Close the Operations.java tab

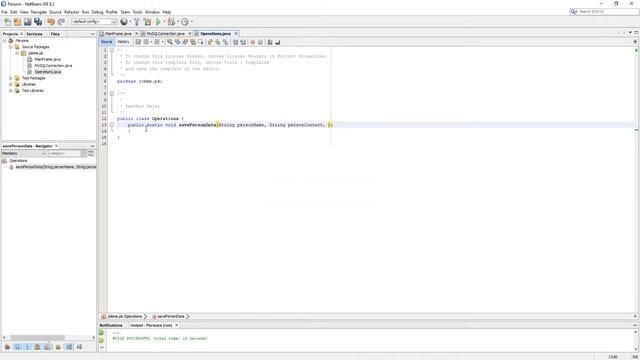click(x=236, y=33)
